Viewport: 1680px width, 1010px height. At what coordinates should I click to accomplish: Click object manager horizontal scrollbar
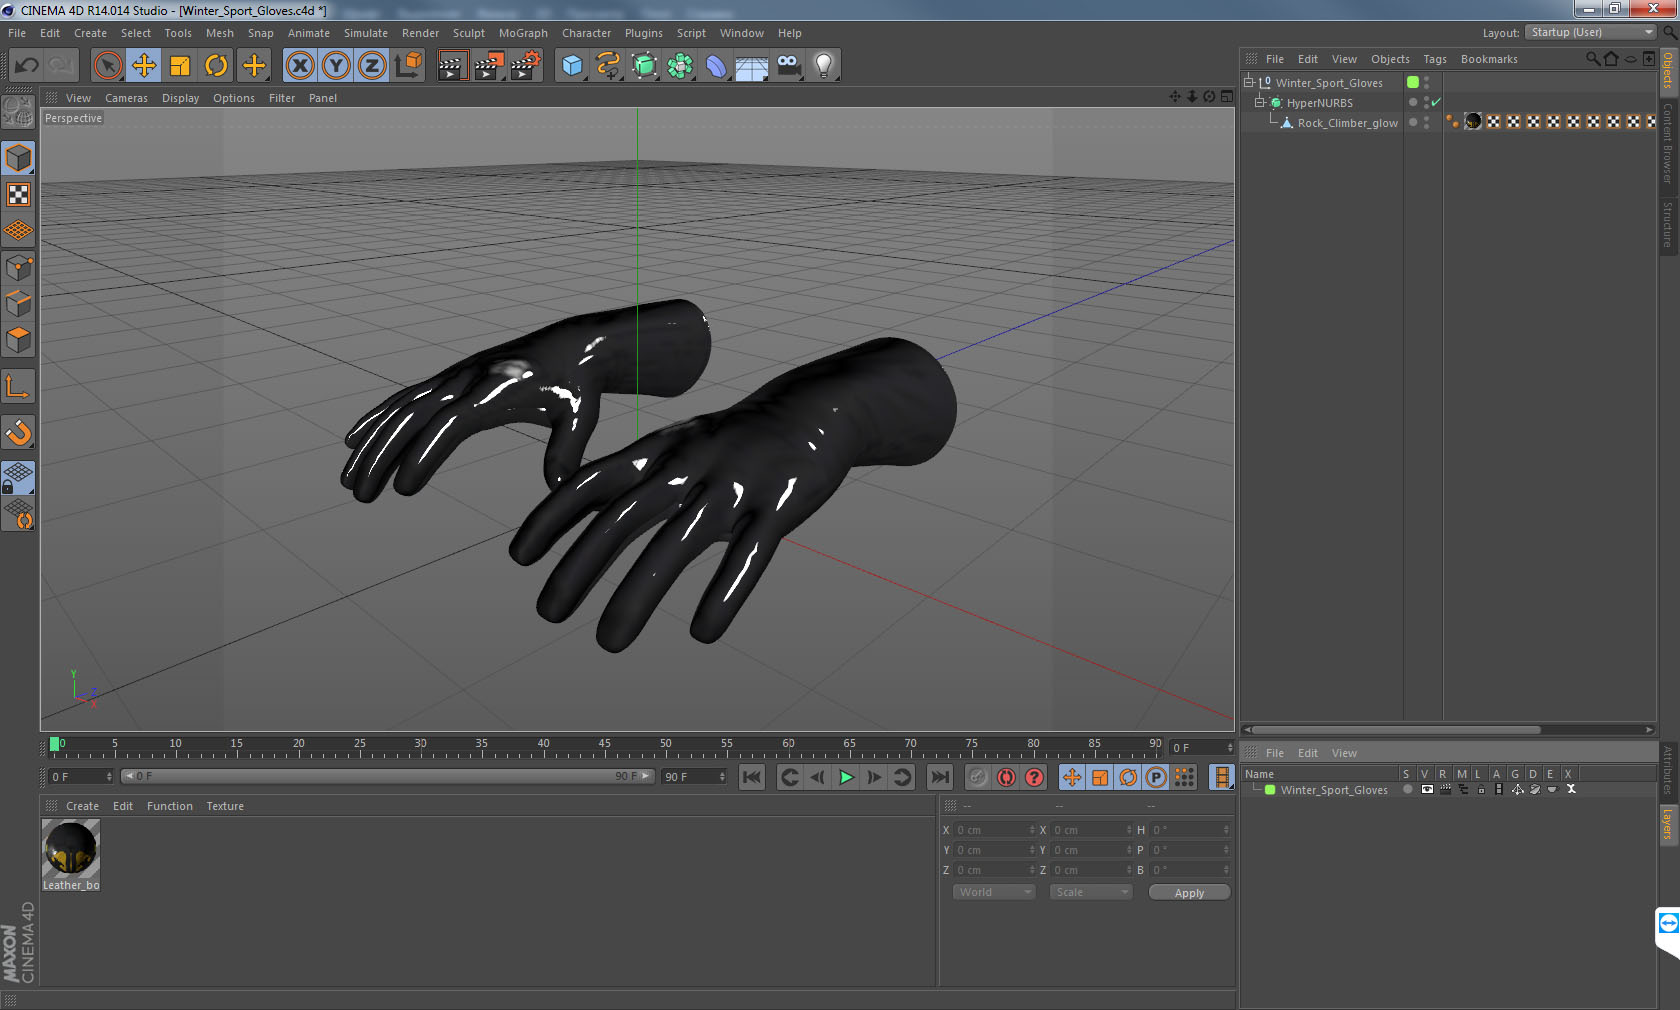[1396, 730]
